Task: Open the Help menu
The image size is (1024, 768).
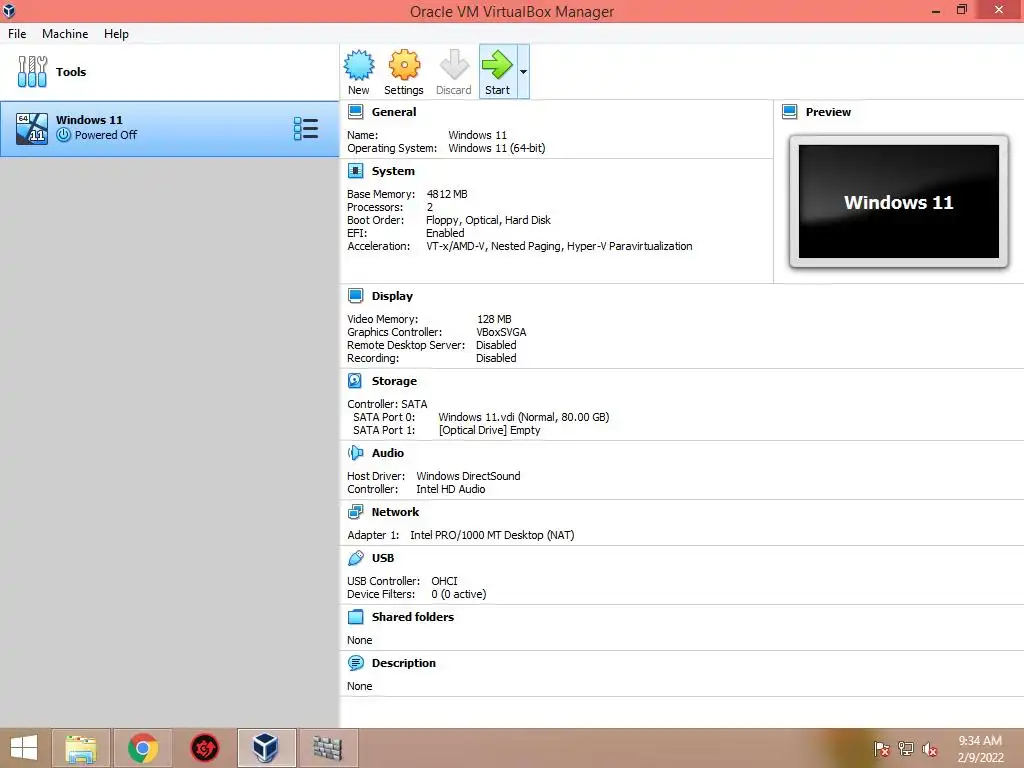Action: pos(116,34)
